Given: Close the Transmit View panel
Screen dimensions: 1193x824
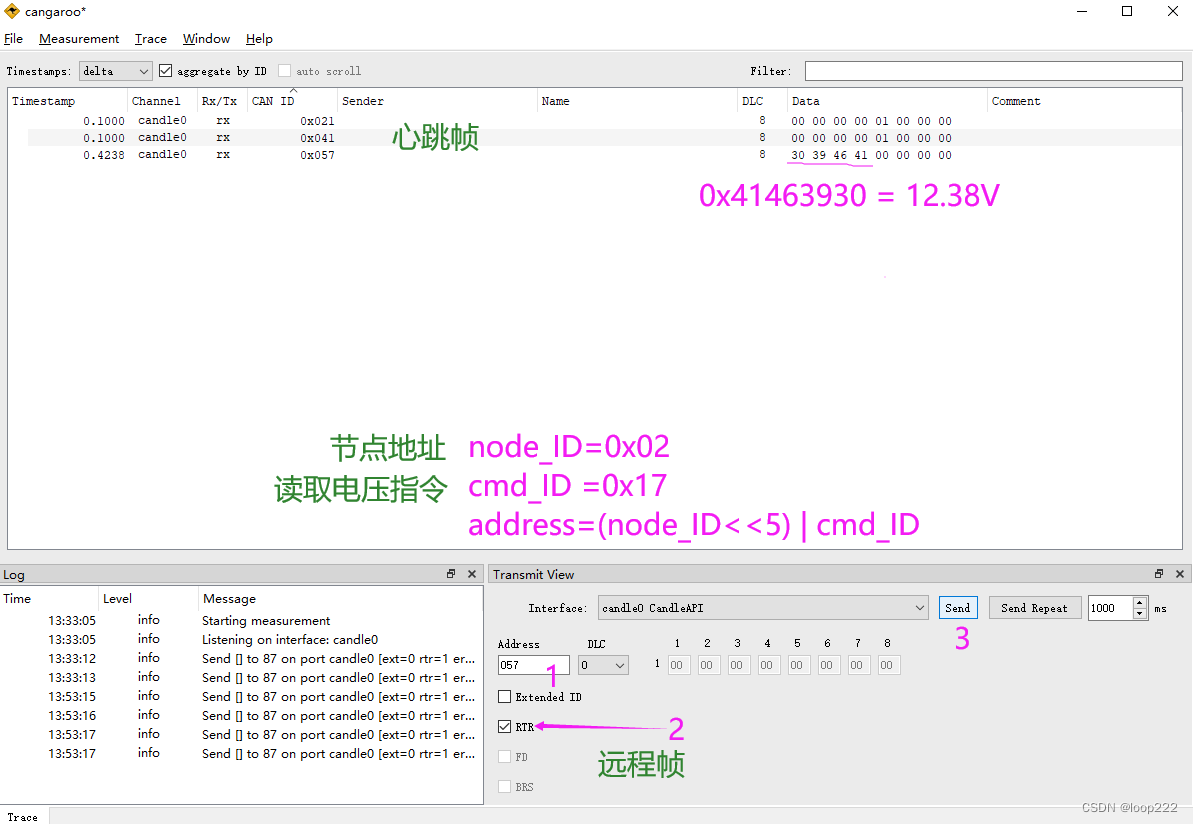Looking at the screenshot, I should pos(1180,574).
